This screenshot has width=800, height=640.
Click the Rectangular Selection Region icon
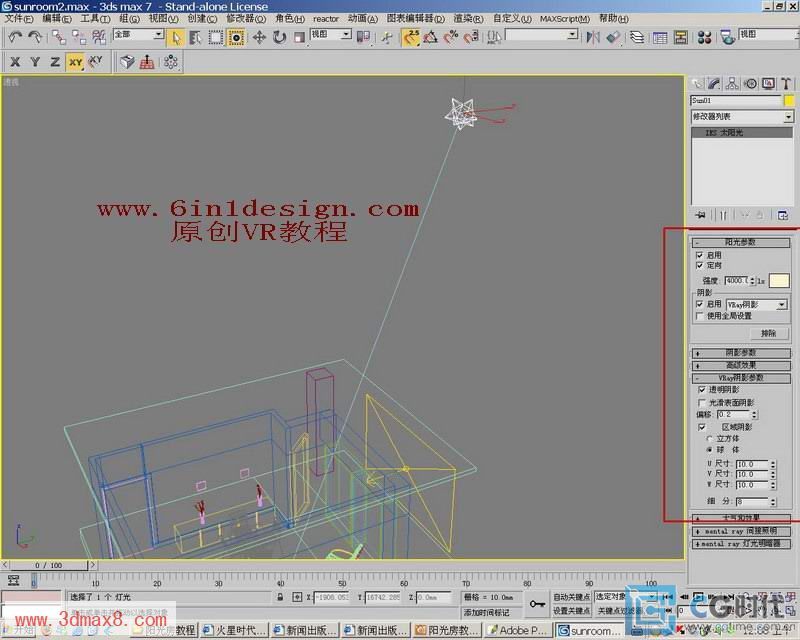tap(216, 38)
